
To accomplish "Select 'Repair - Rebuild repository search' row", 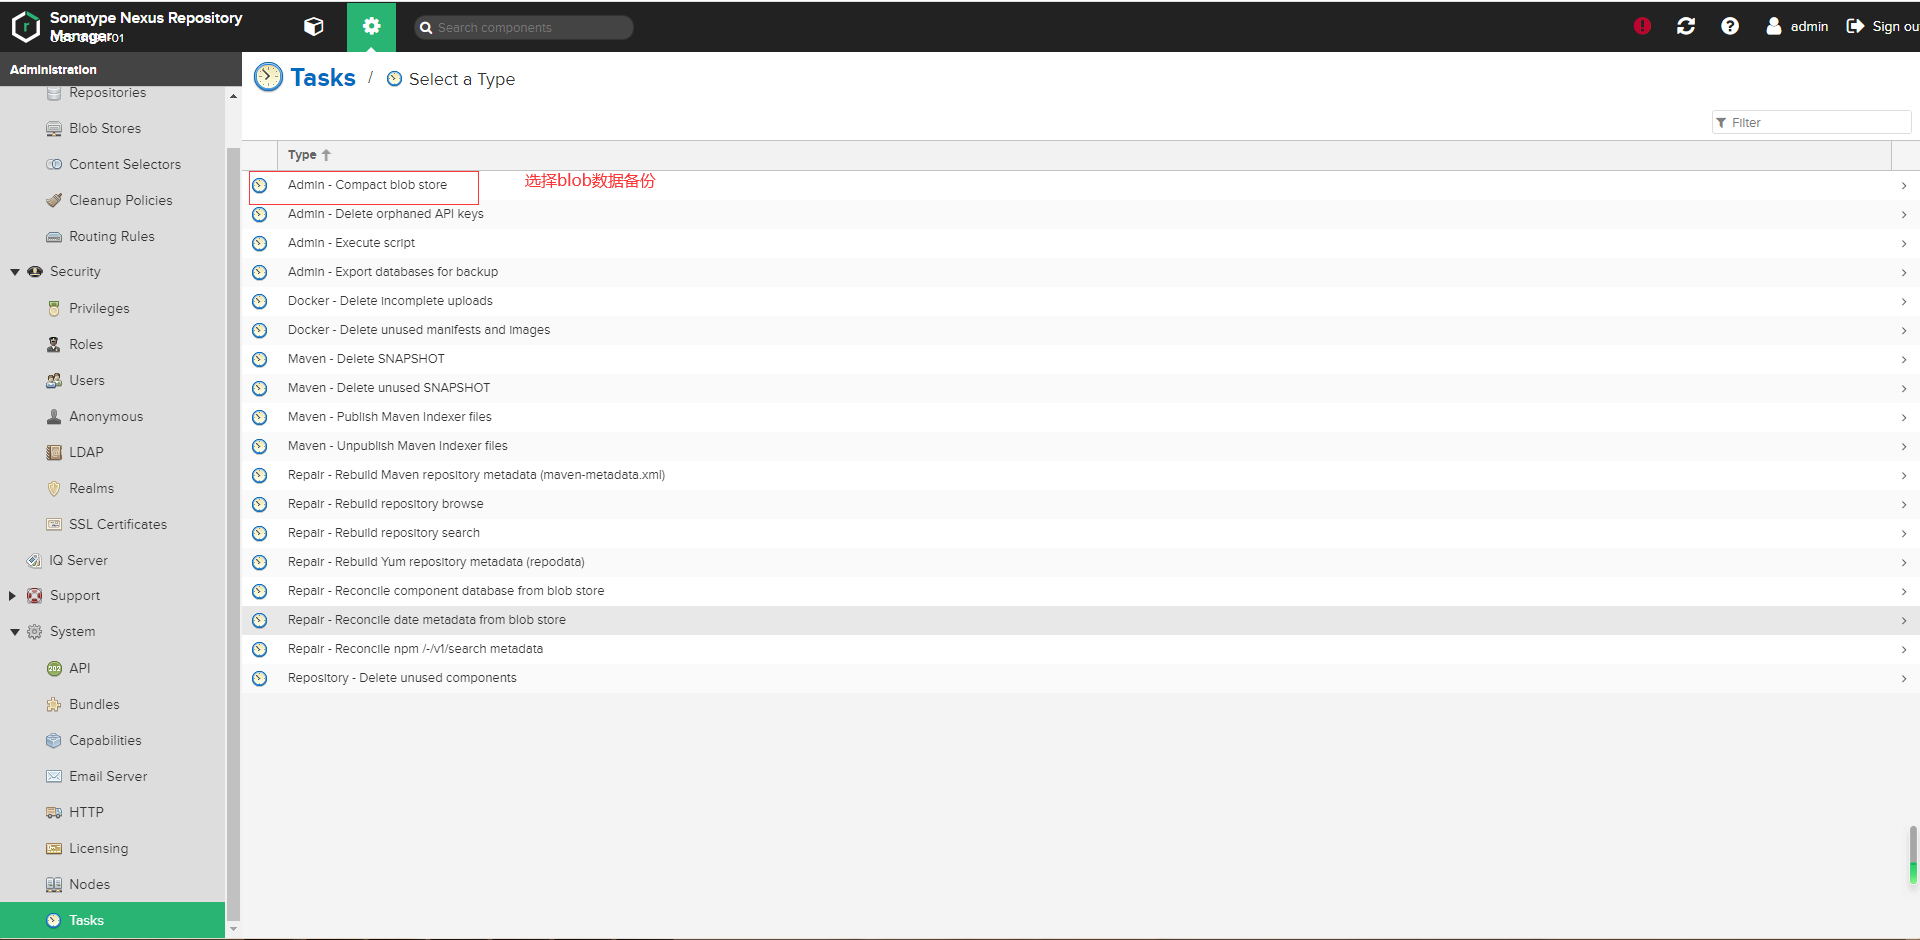I will coord(1081,533).
